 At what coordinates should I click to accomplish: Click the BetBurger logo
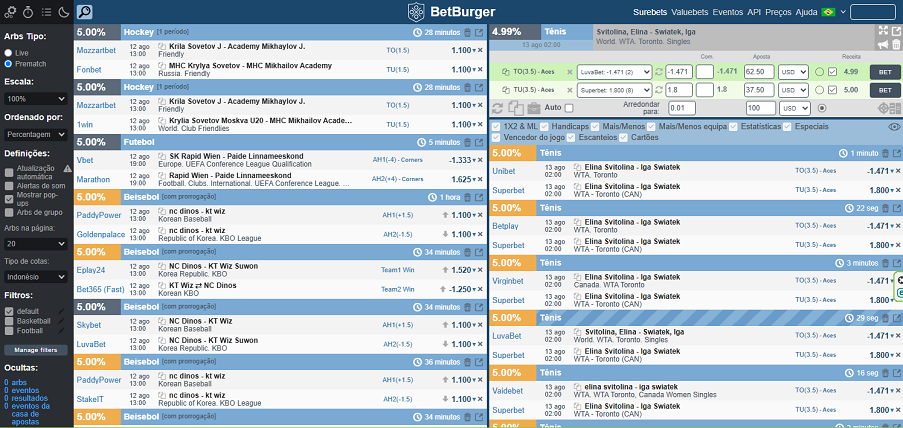point(452,12)
